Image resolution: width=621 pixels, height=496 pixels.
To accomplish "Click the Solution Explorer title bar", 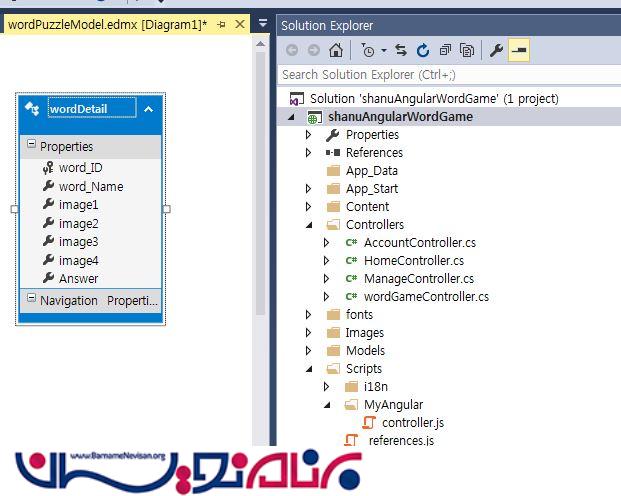I will tap(449, 25).
